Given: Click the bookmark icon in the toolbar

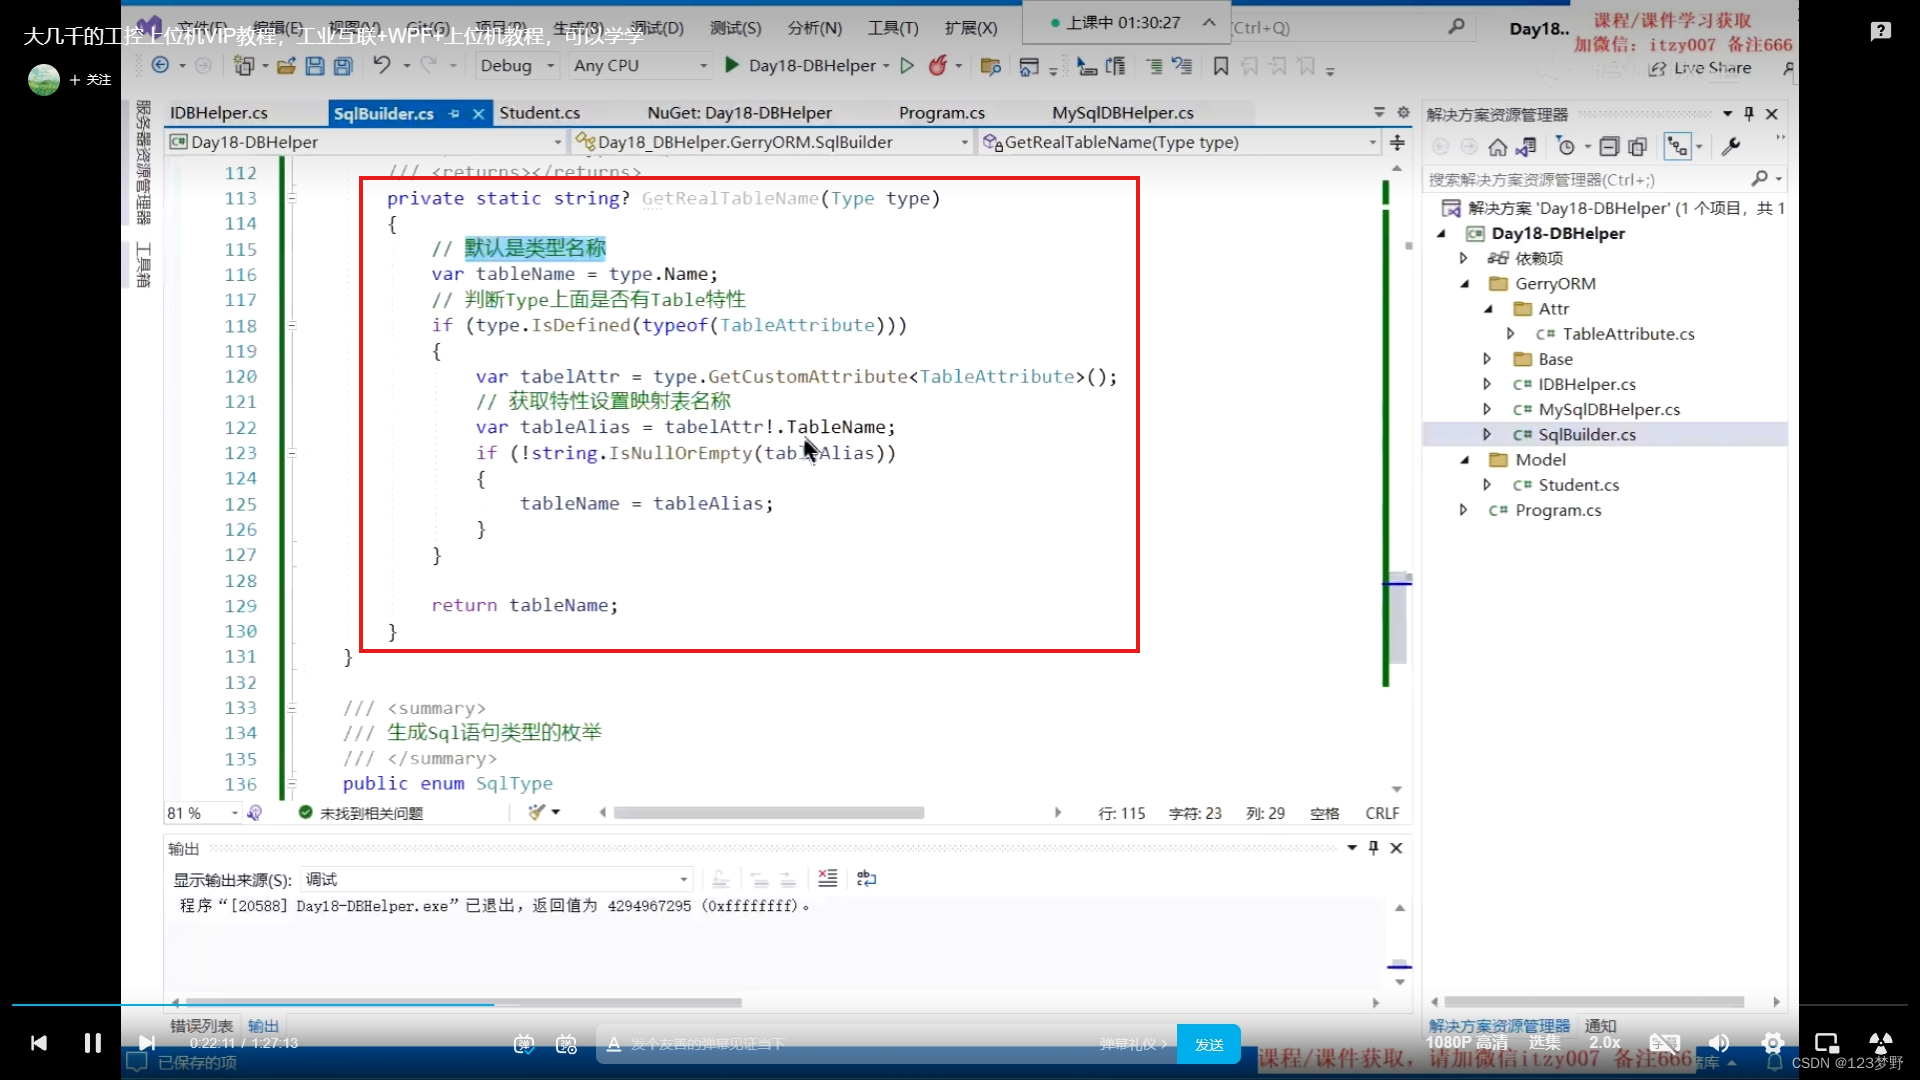Looking at the screenshot, I should tap(1220, 66).
